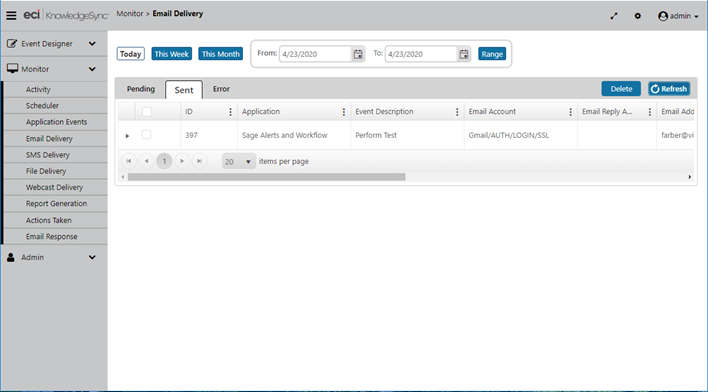The height and width of the screenshot is (392, 708).
Task: Click the Event Designer pencil icon
Action: pos(12,44)
